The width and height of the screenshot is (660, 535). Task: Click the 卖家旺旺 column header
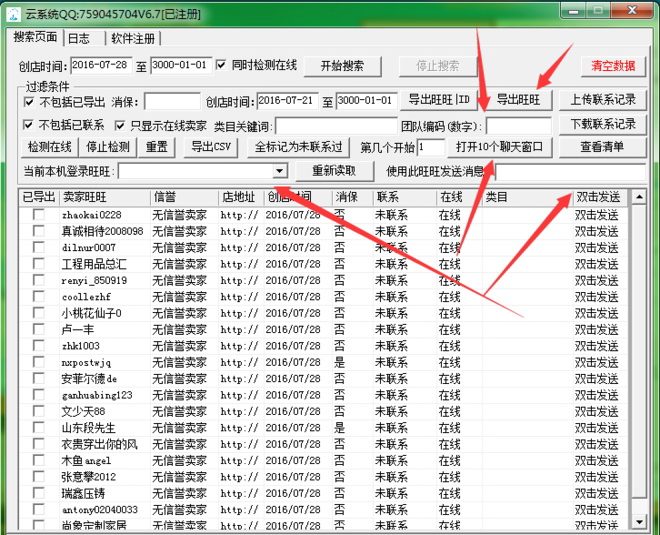coord(105,197)
